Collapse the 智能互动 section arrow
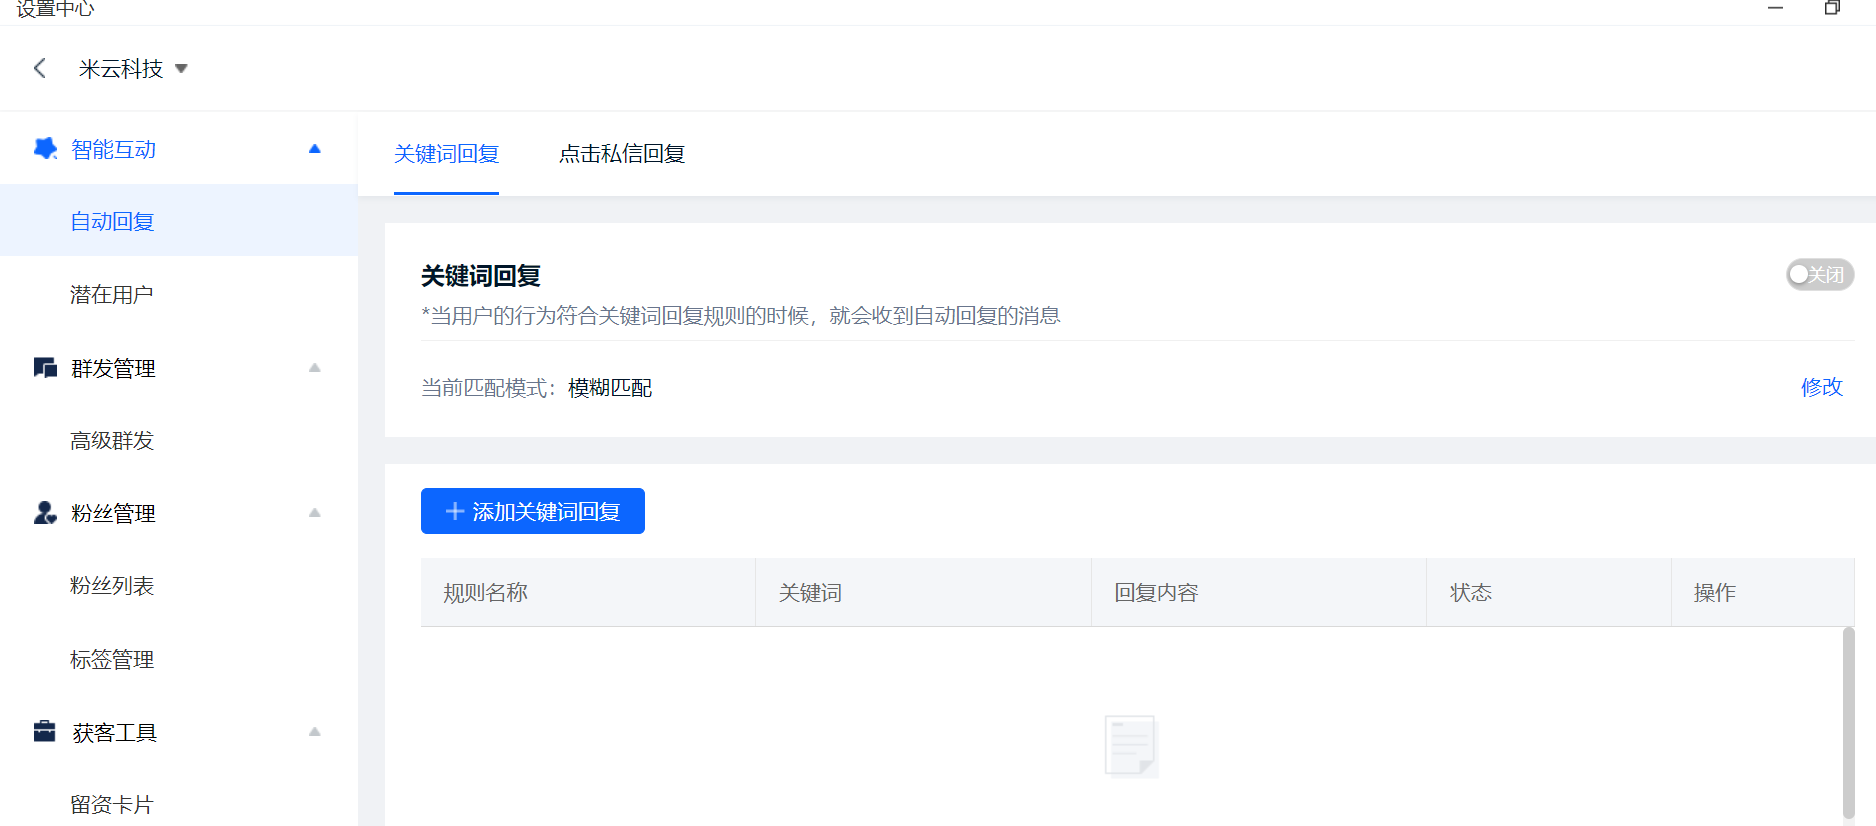Screen dimensions: 1876x826 315,149
